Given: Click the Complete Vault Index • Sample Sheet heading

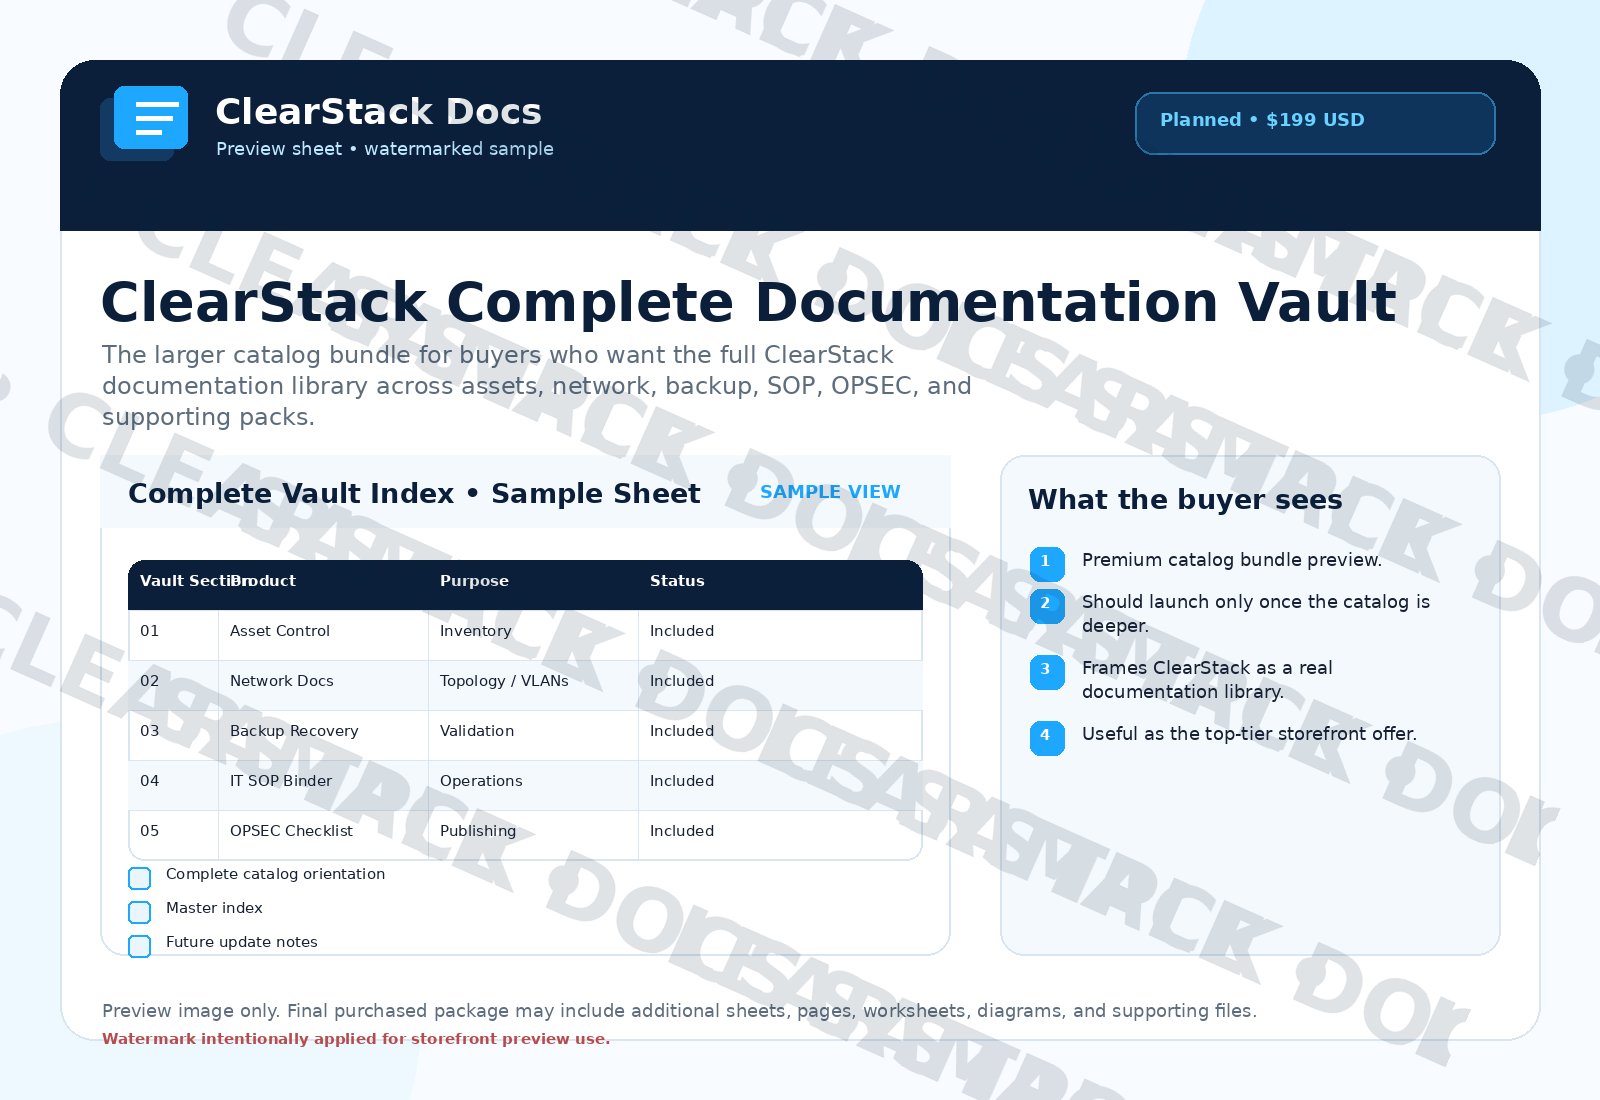Looking at the screenshot, I should 414,494.
